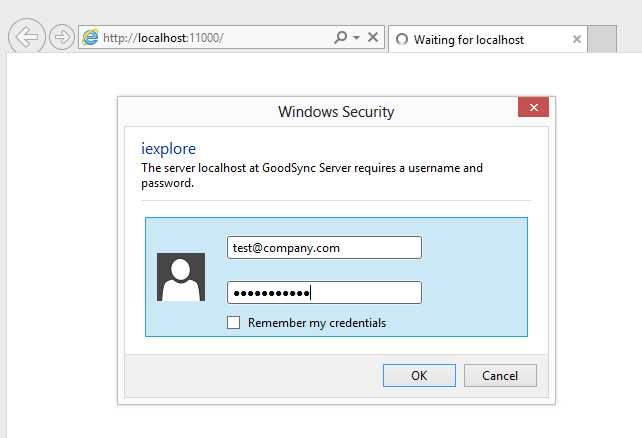Click the loading spinner icon on the tab
The image size is (642, 438).
click(402, 40)
